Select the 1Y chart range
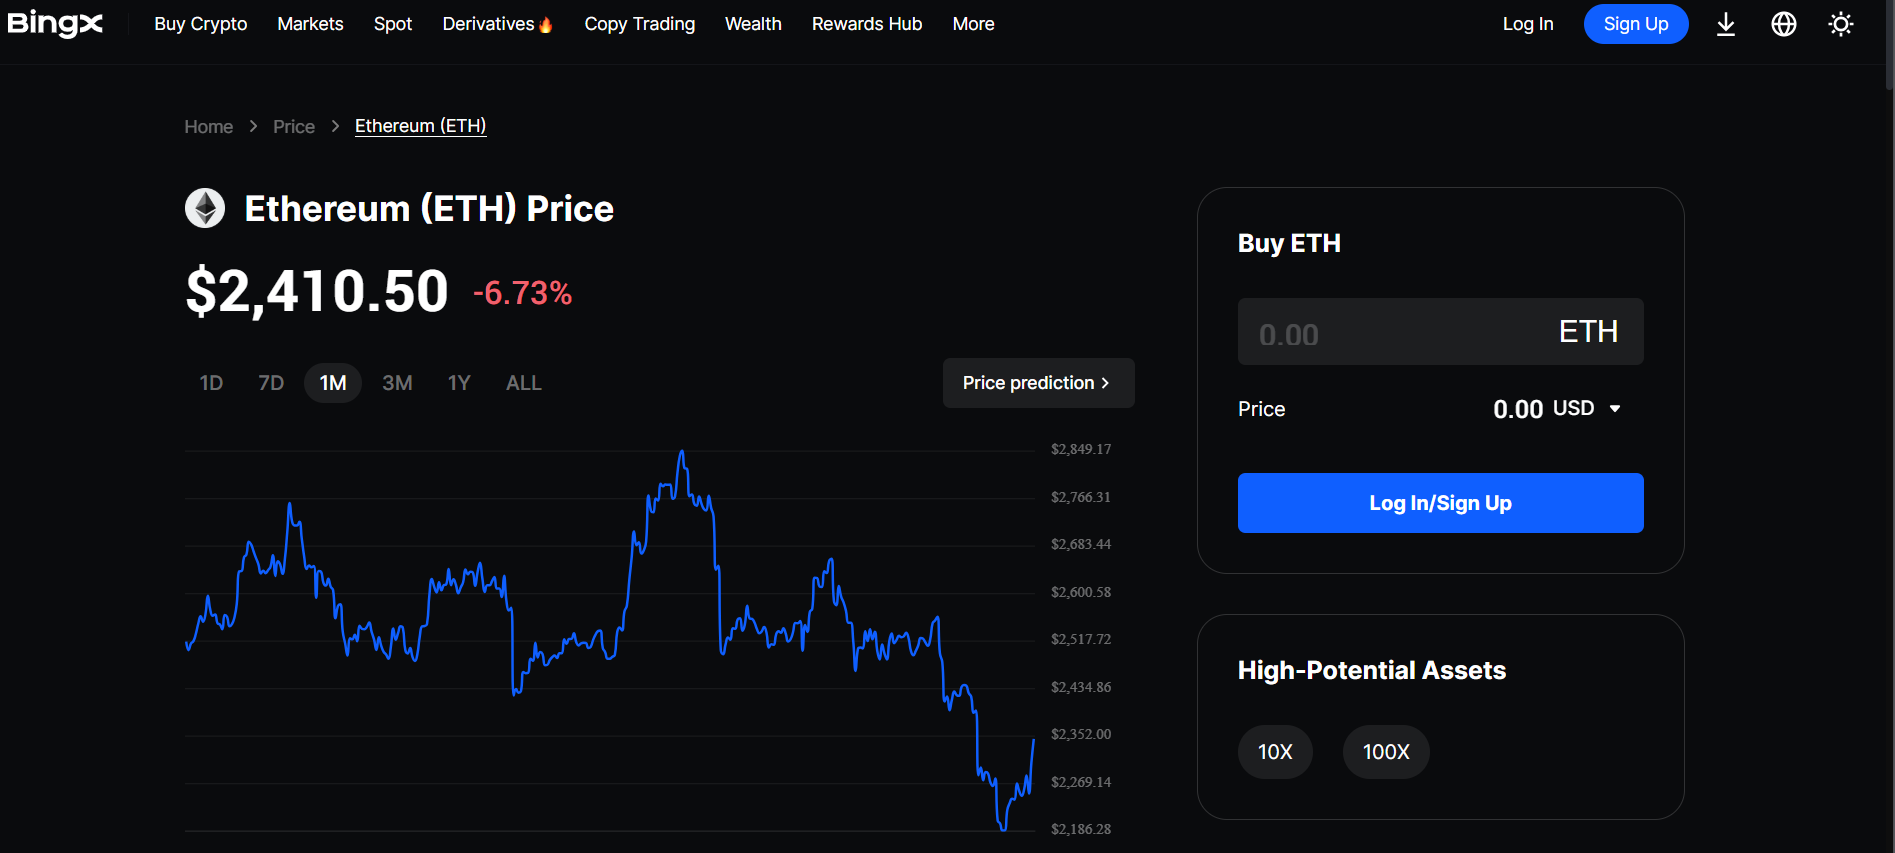 pyautogui.click(x=459, y=383)
